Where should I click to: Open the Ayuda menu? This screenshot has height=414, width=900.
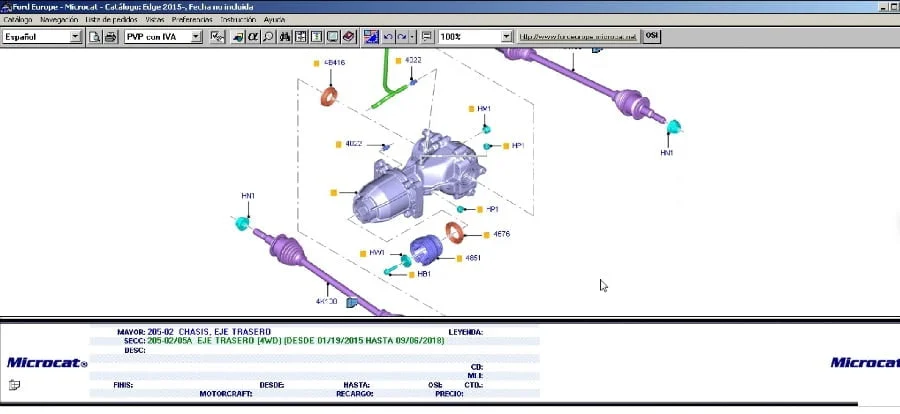pyautogui.click(x=274, y=20)
